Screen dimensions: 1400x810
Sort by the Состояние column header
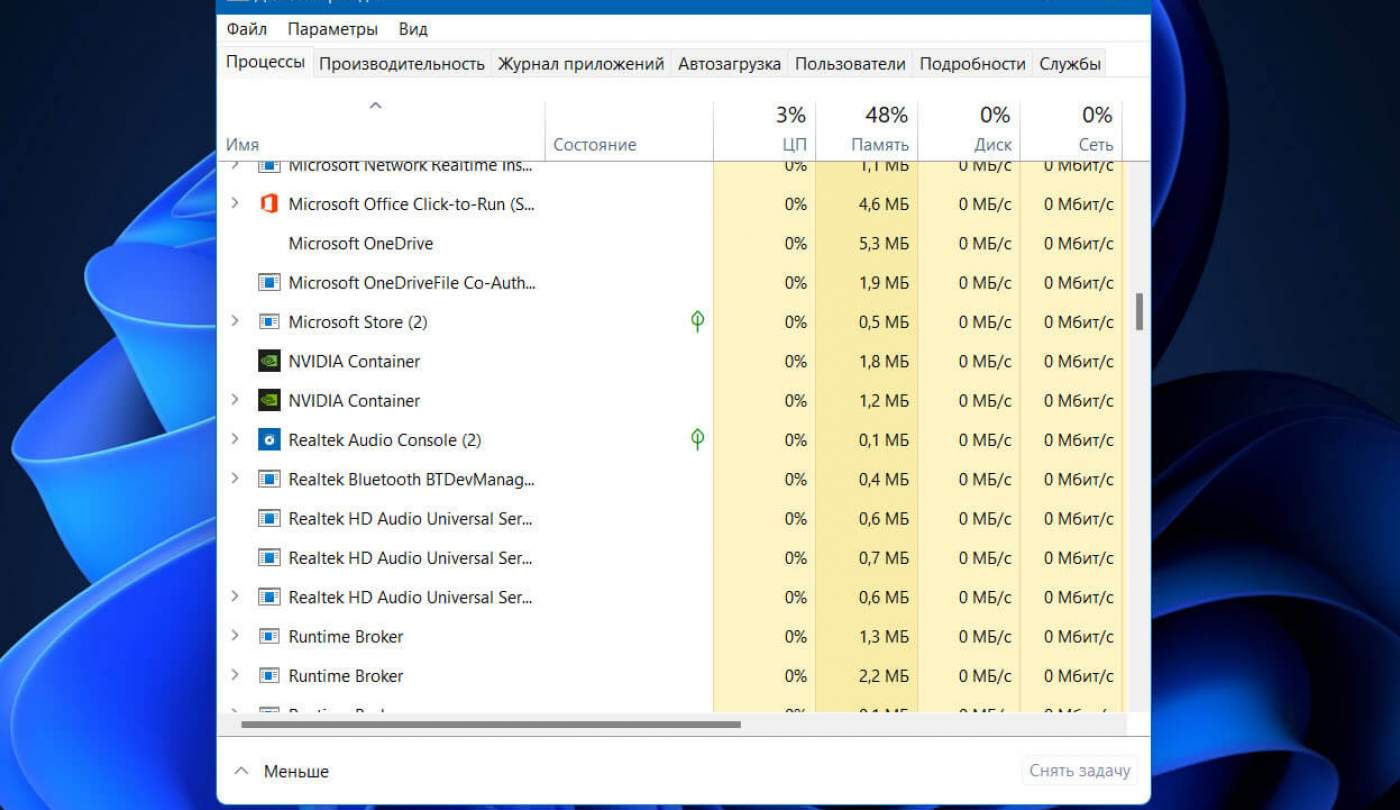point(595,145)
